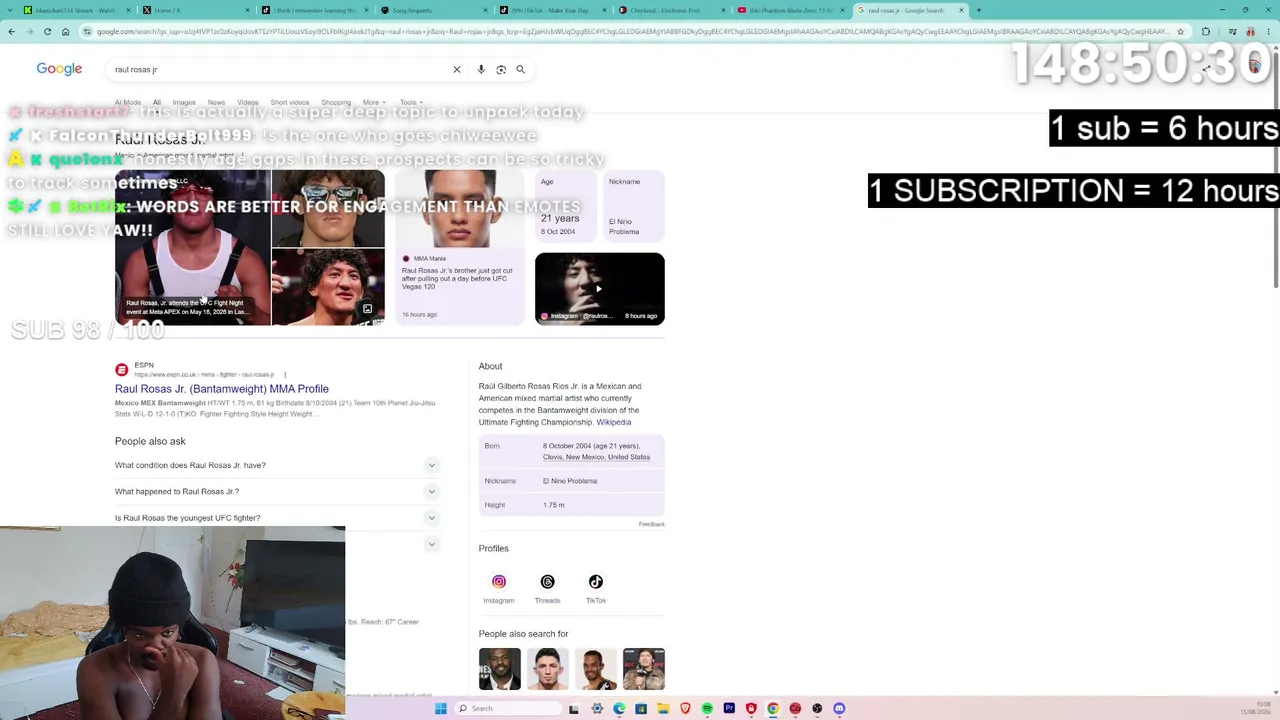The image size is (1280, 720).
Task: Switch to Images results
Action: coord(184,102)
